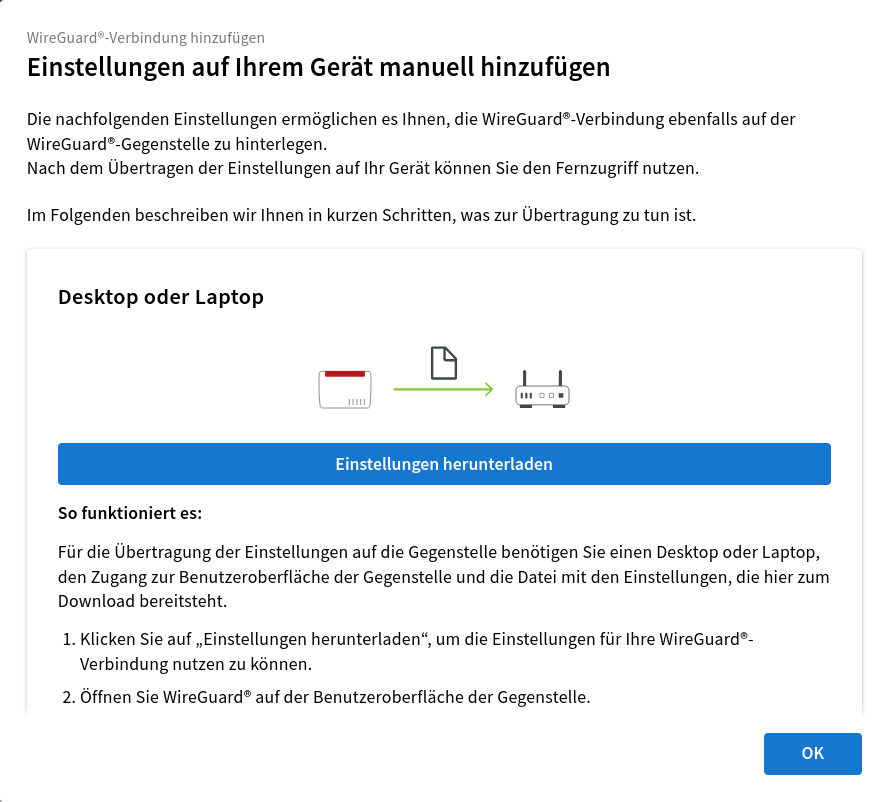The width and height of the screenshot is (884, 802).
Task: Click the heading "Einstellungen auf Ihrem Gerät manuell hinzufügen"
Action: (x=318, y=68)
